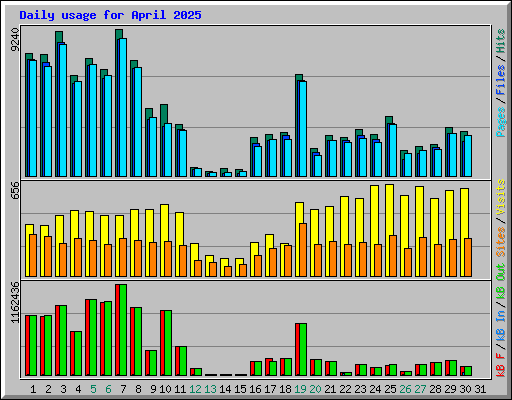Click day 25 on the x-axis
The height and width of the screenshot is (400, 512).
390,389
